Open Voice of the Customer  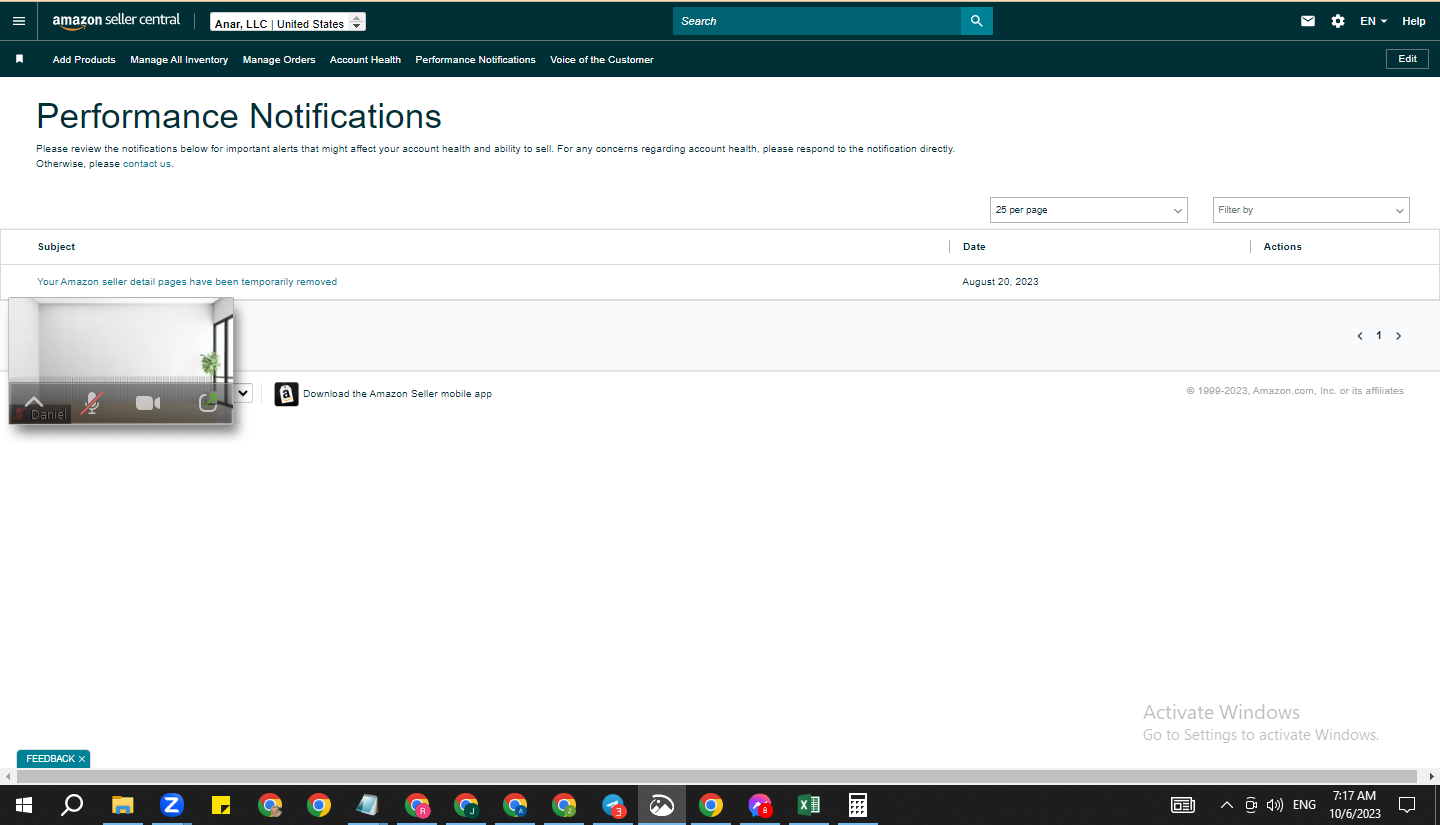click(x=601, y=60)
